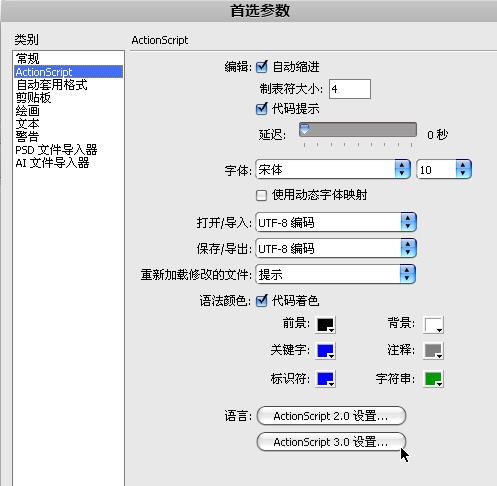
Task: Toggle the 代码着色 checkbox
Action: click(x=262, y=301)
